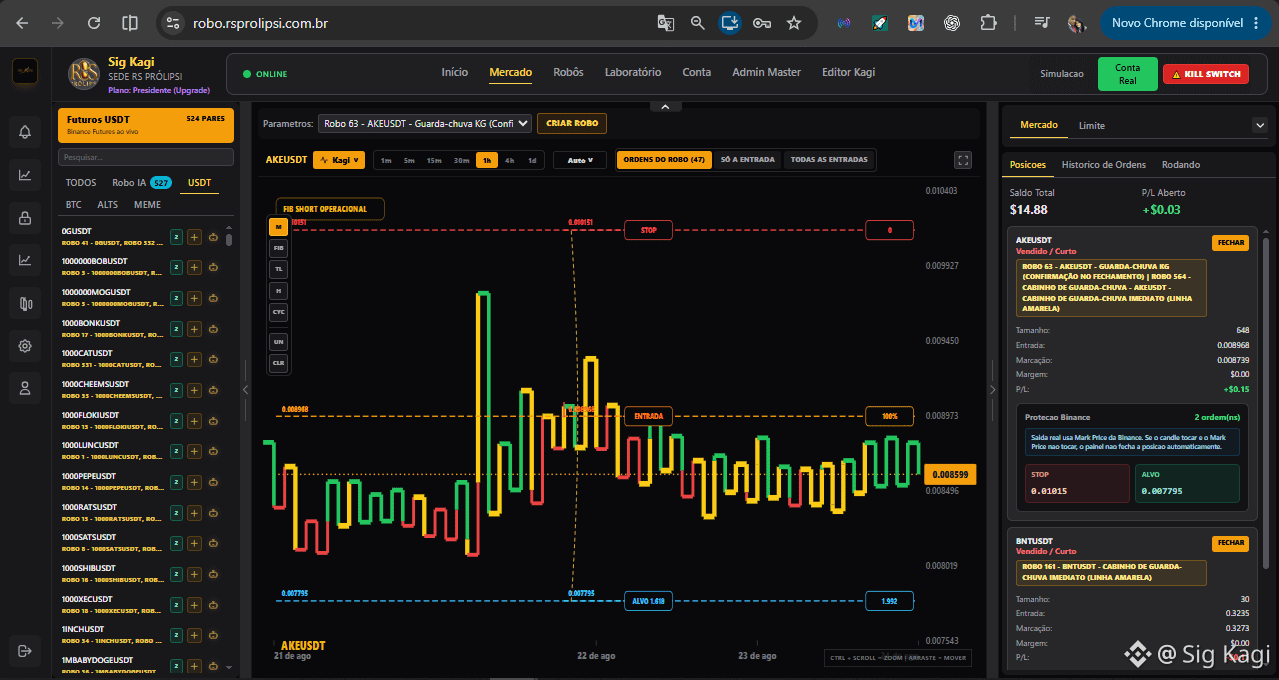1279x680 pixels.
Task: Click the robot icon on the 1000PEPEUSDT row
Action: pos(213,482)
